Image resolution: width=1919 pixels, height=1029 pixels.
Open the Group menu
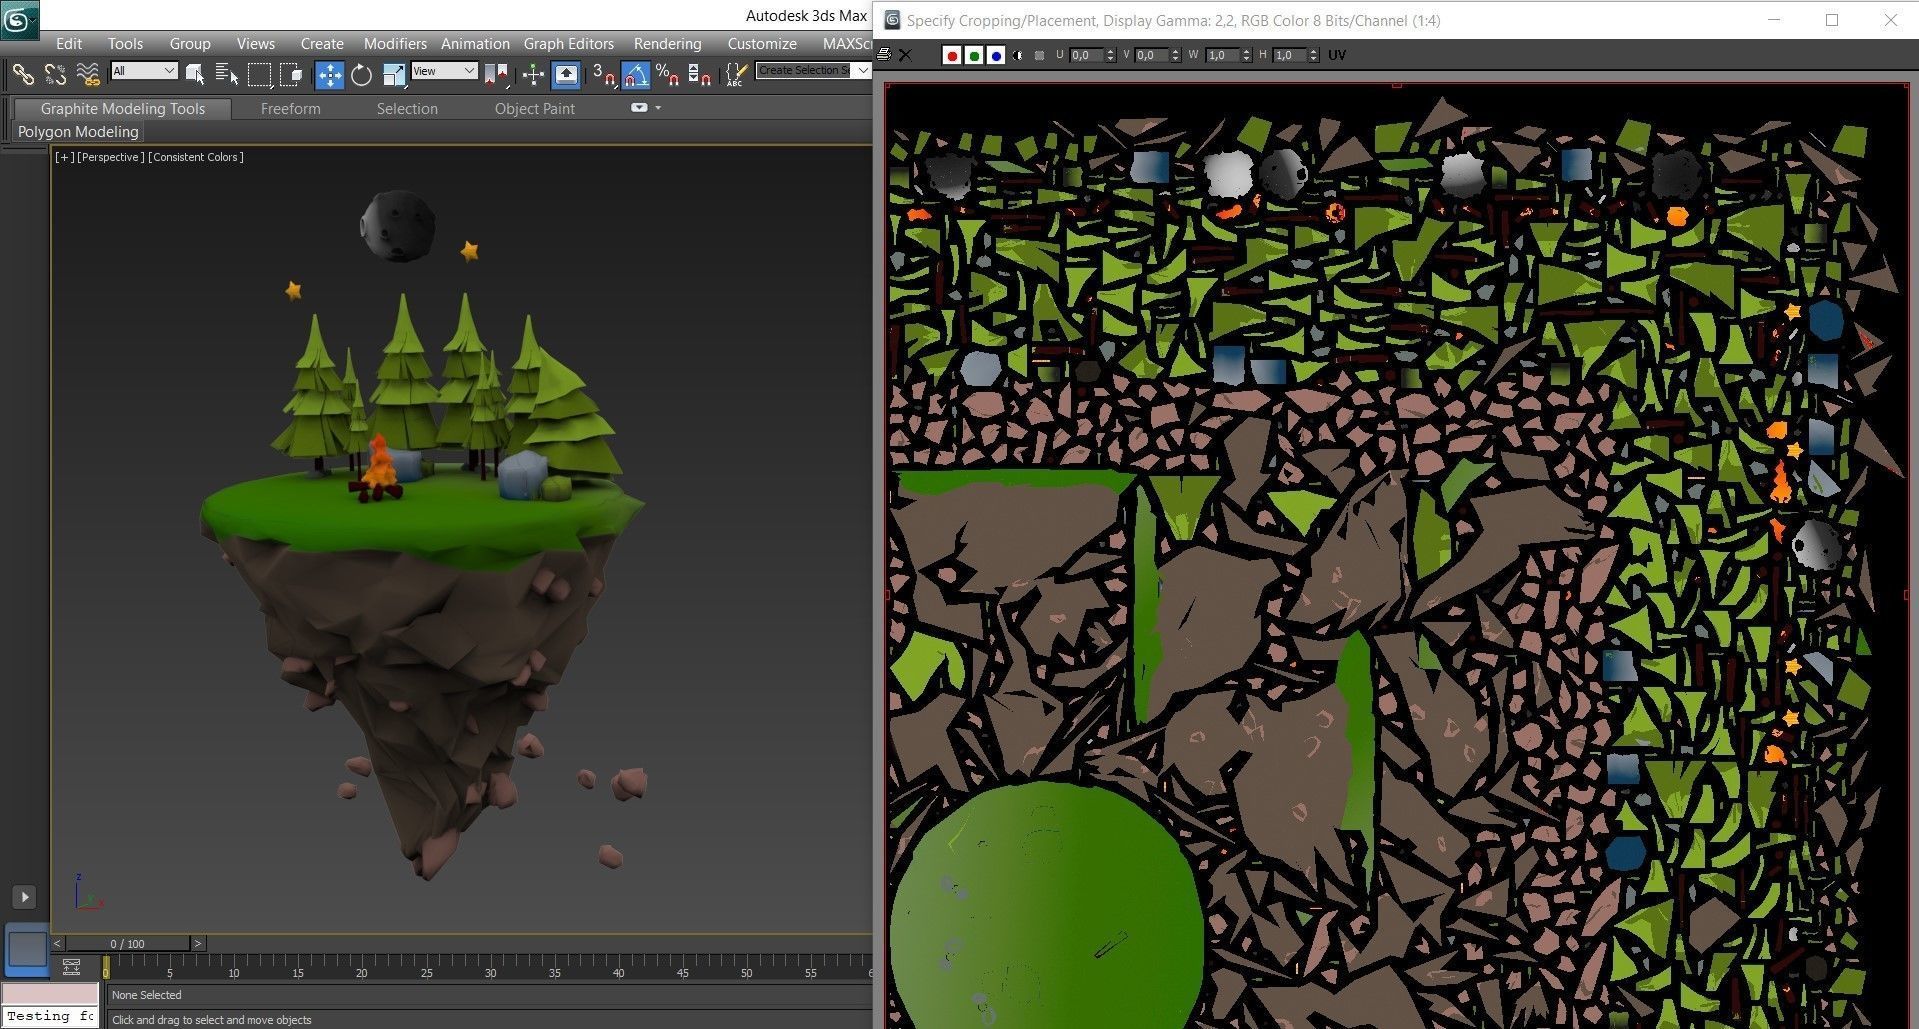190,43
